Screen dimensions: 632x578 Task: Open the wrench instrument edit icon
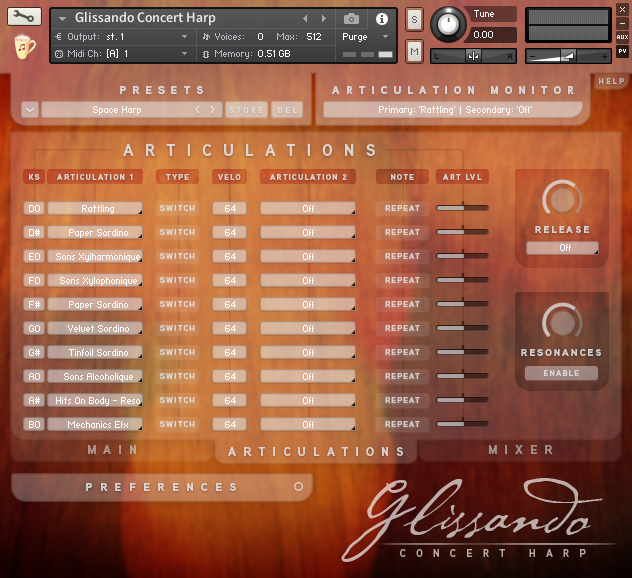click(24, 17)
